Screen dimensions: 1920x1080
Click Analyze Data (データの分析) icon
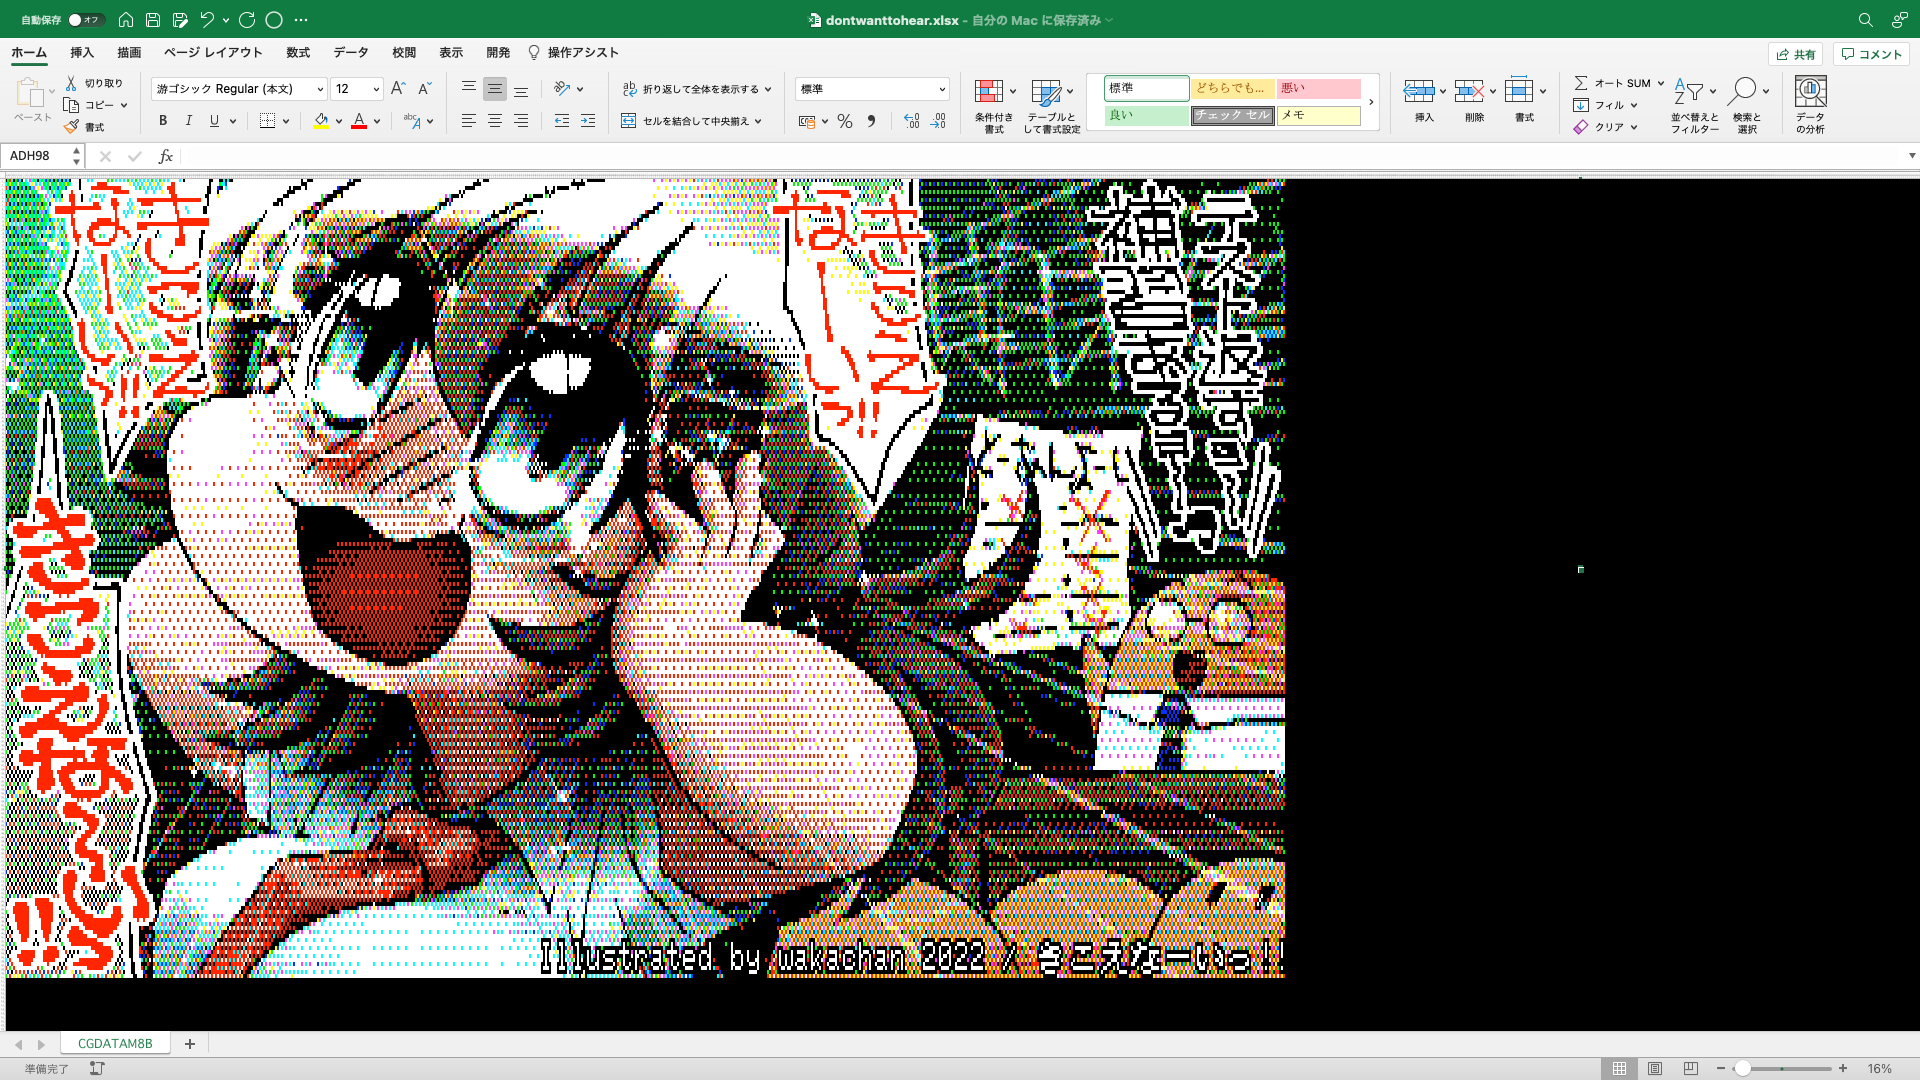1810,105
